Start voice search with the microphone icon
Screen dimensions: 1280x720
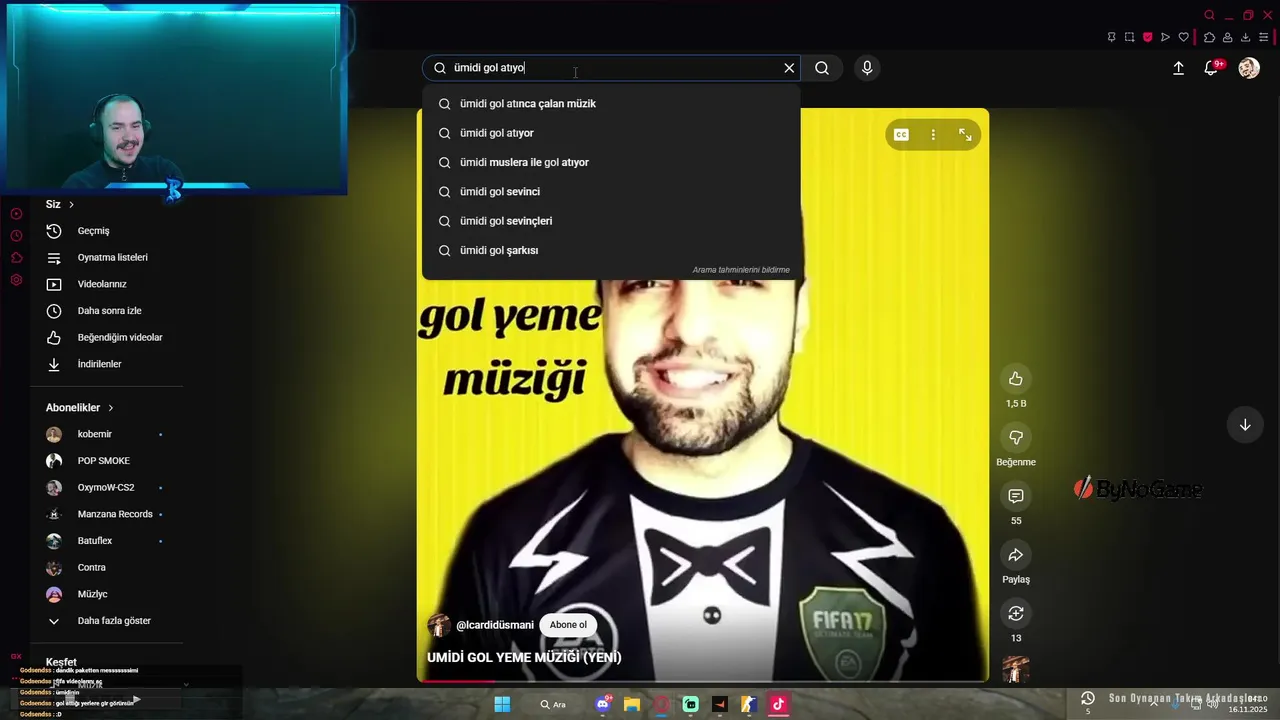(867, 68)
